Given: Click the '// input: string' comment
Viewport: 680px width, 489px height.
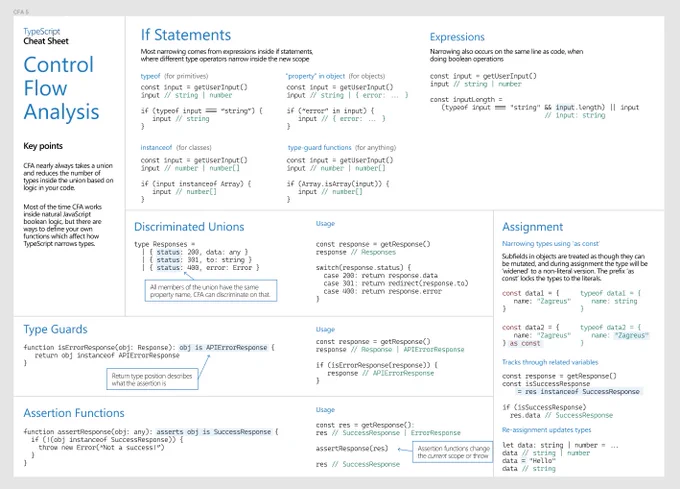Looking at the screenshot, I should coord(575,115).
